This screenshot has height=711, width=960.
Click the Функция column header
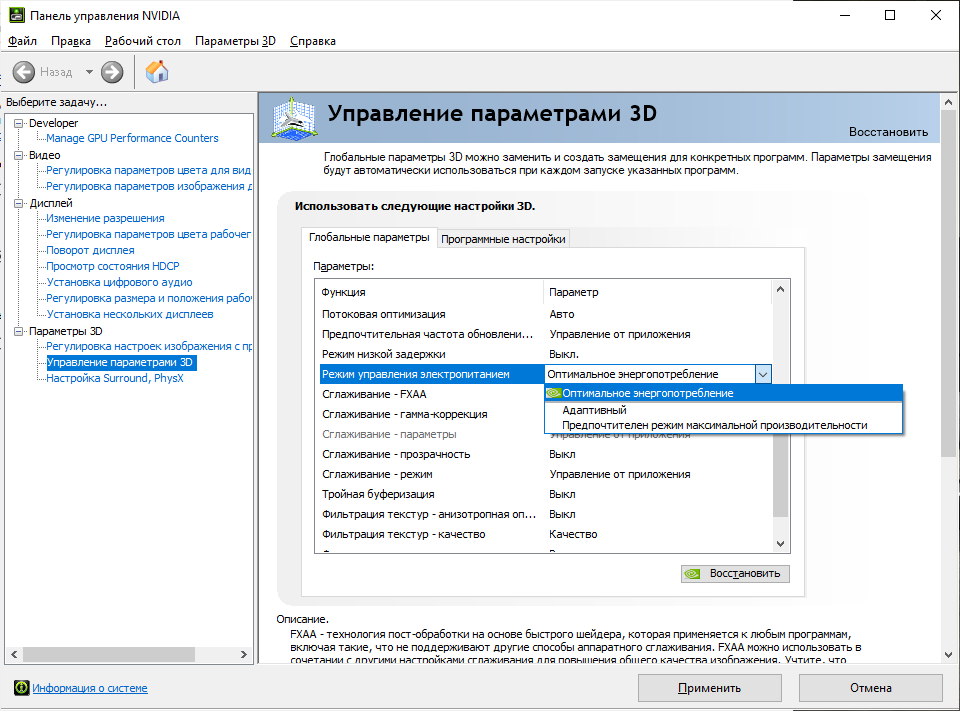430,292
